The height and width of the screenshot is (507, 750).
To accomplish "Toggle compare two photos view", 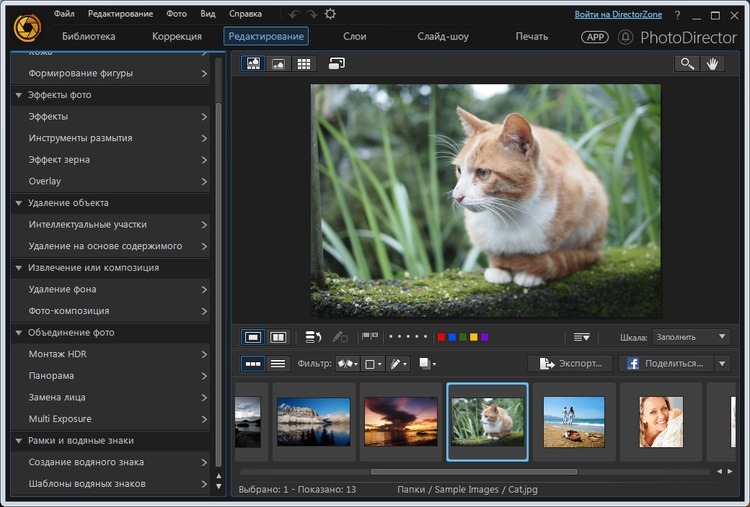I will 278,337.
